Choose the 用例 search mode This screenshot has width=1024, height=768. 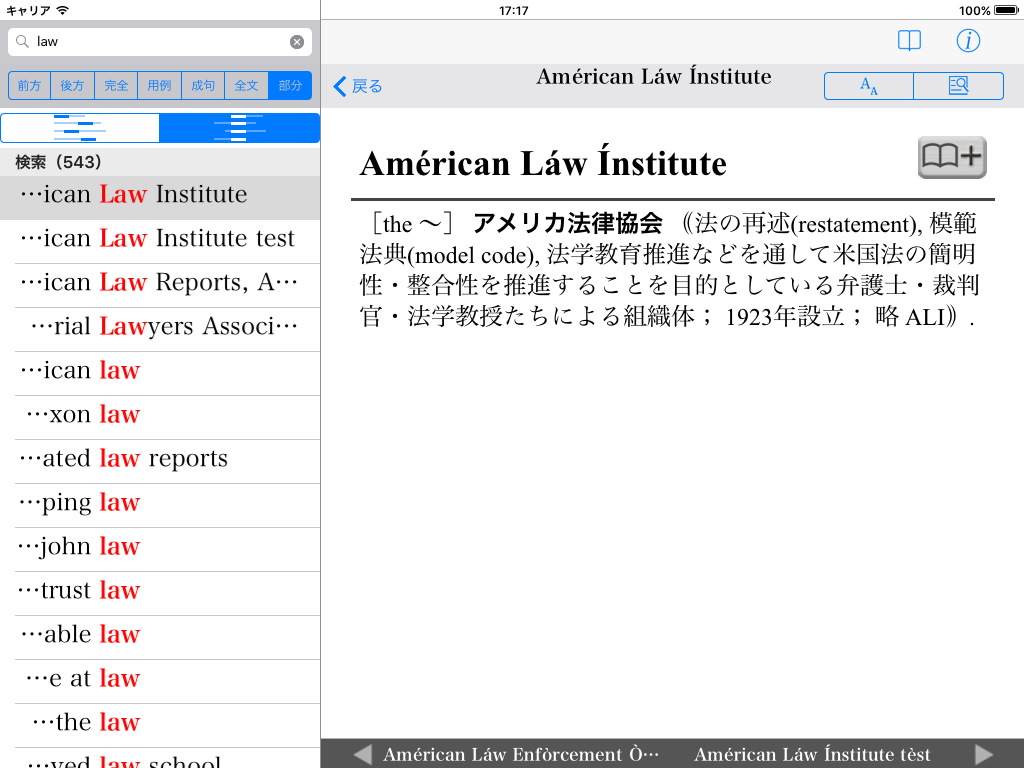tap(159, 86)
